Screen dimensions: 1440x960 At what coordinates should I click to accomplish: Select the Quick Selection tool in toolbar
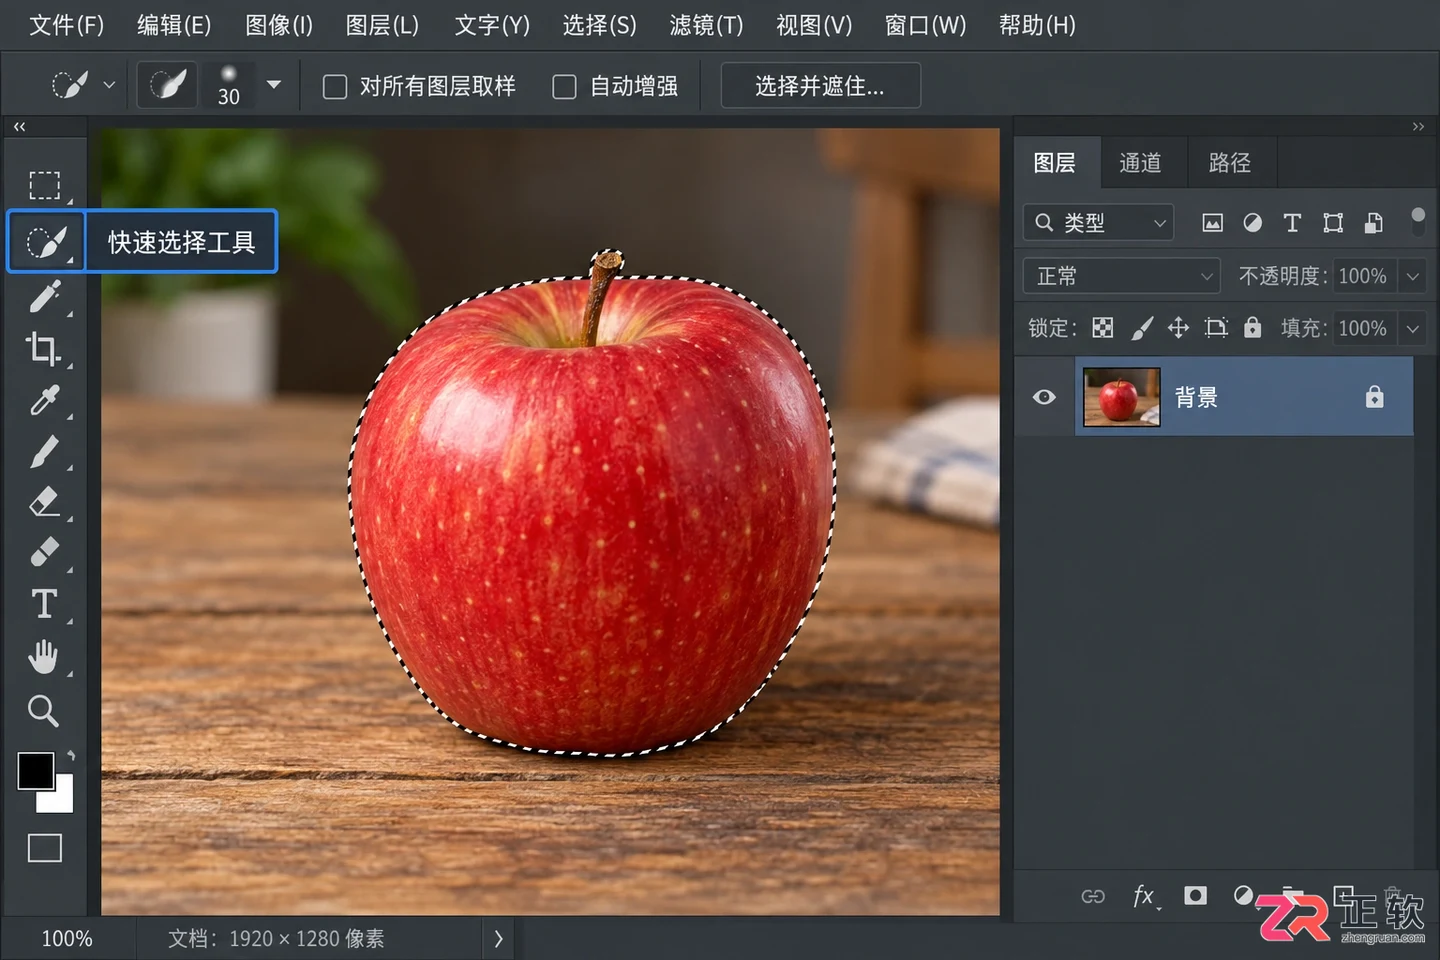point(46,241)
